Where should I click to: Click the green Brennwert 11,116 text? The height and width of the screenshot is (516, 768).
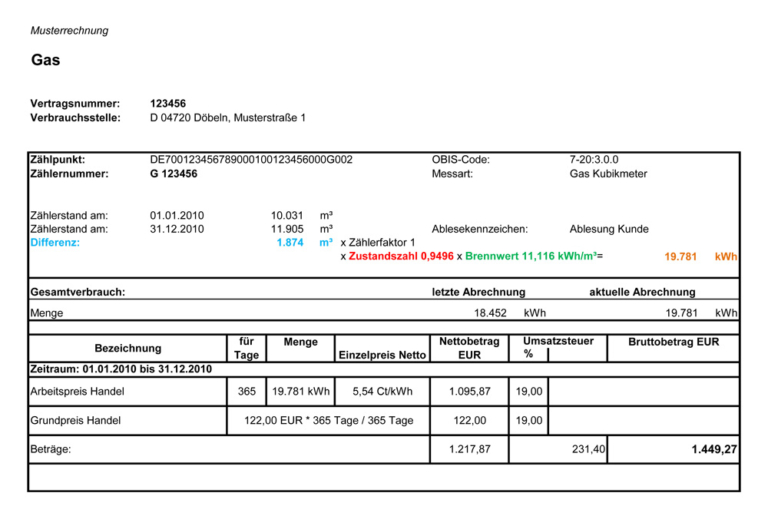(531, 256)
